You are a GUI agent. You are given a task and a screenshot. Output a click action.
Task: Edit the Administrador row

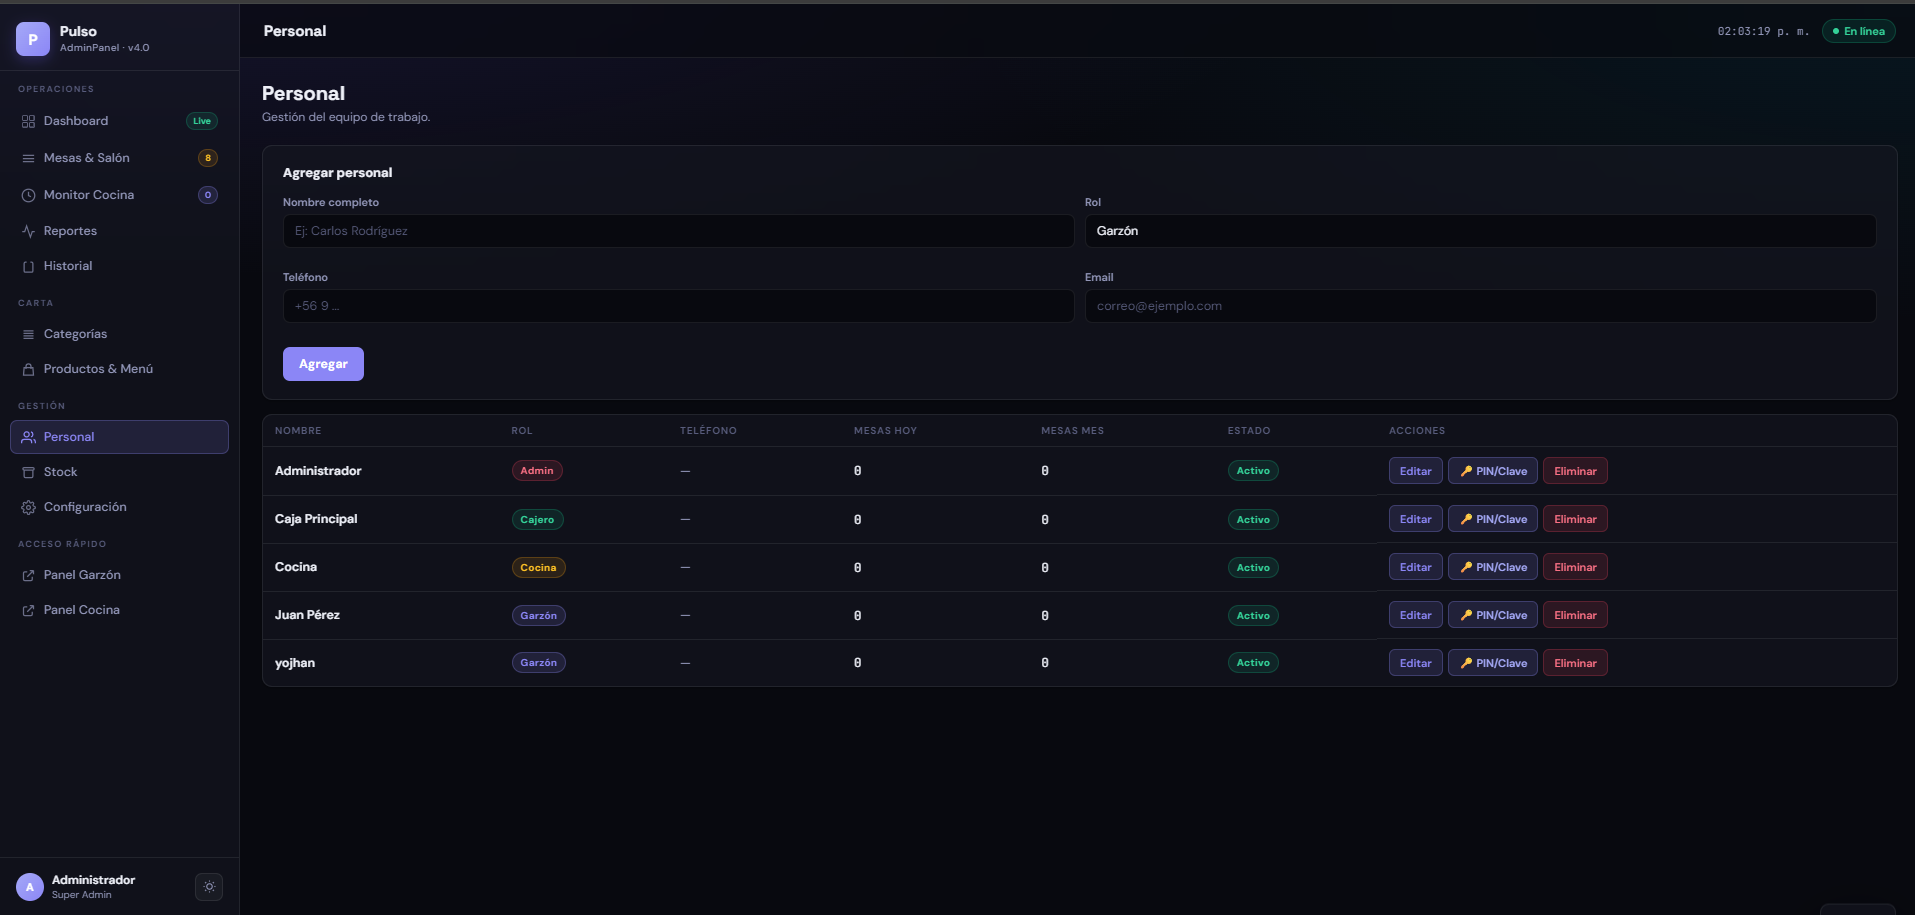[x=1415, y=471]
